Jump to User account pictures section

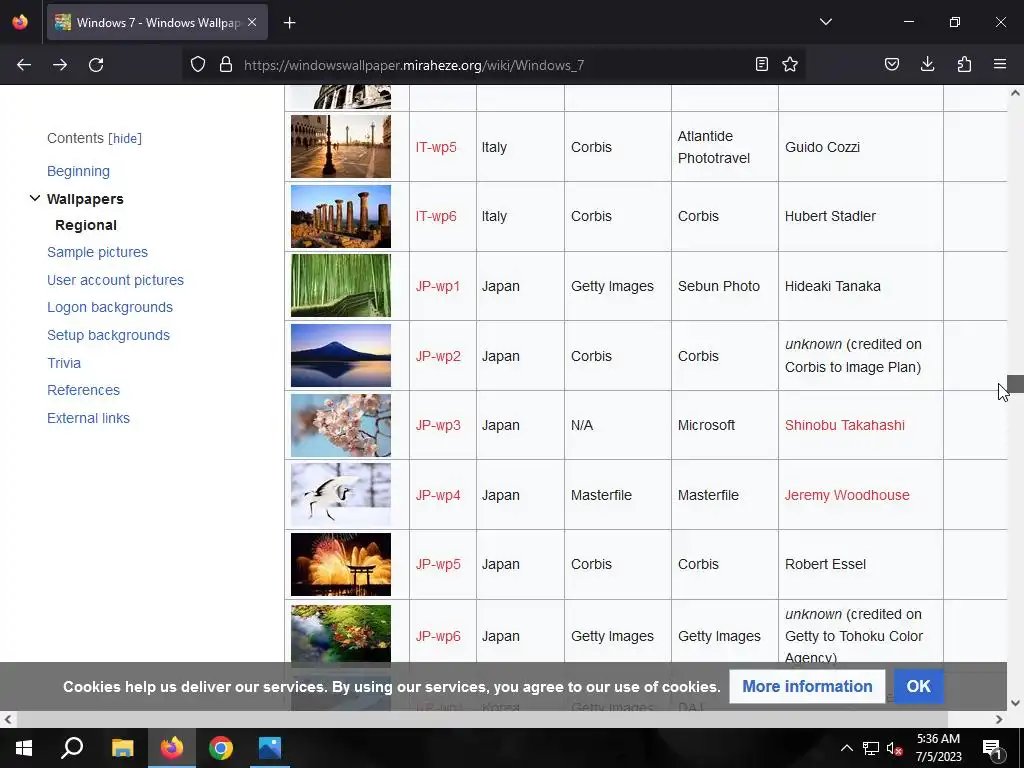116,280
